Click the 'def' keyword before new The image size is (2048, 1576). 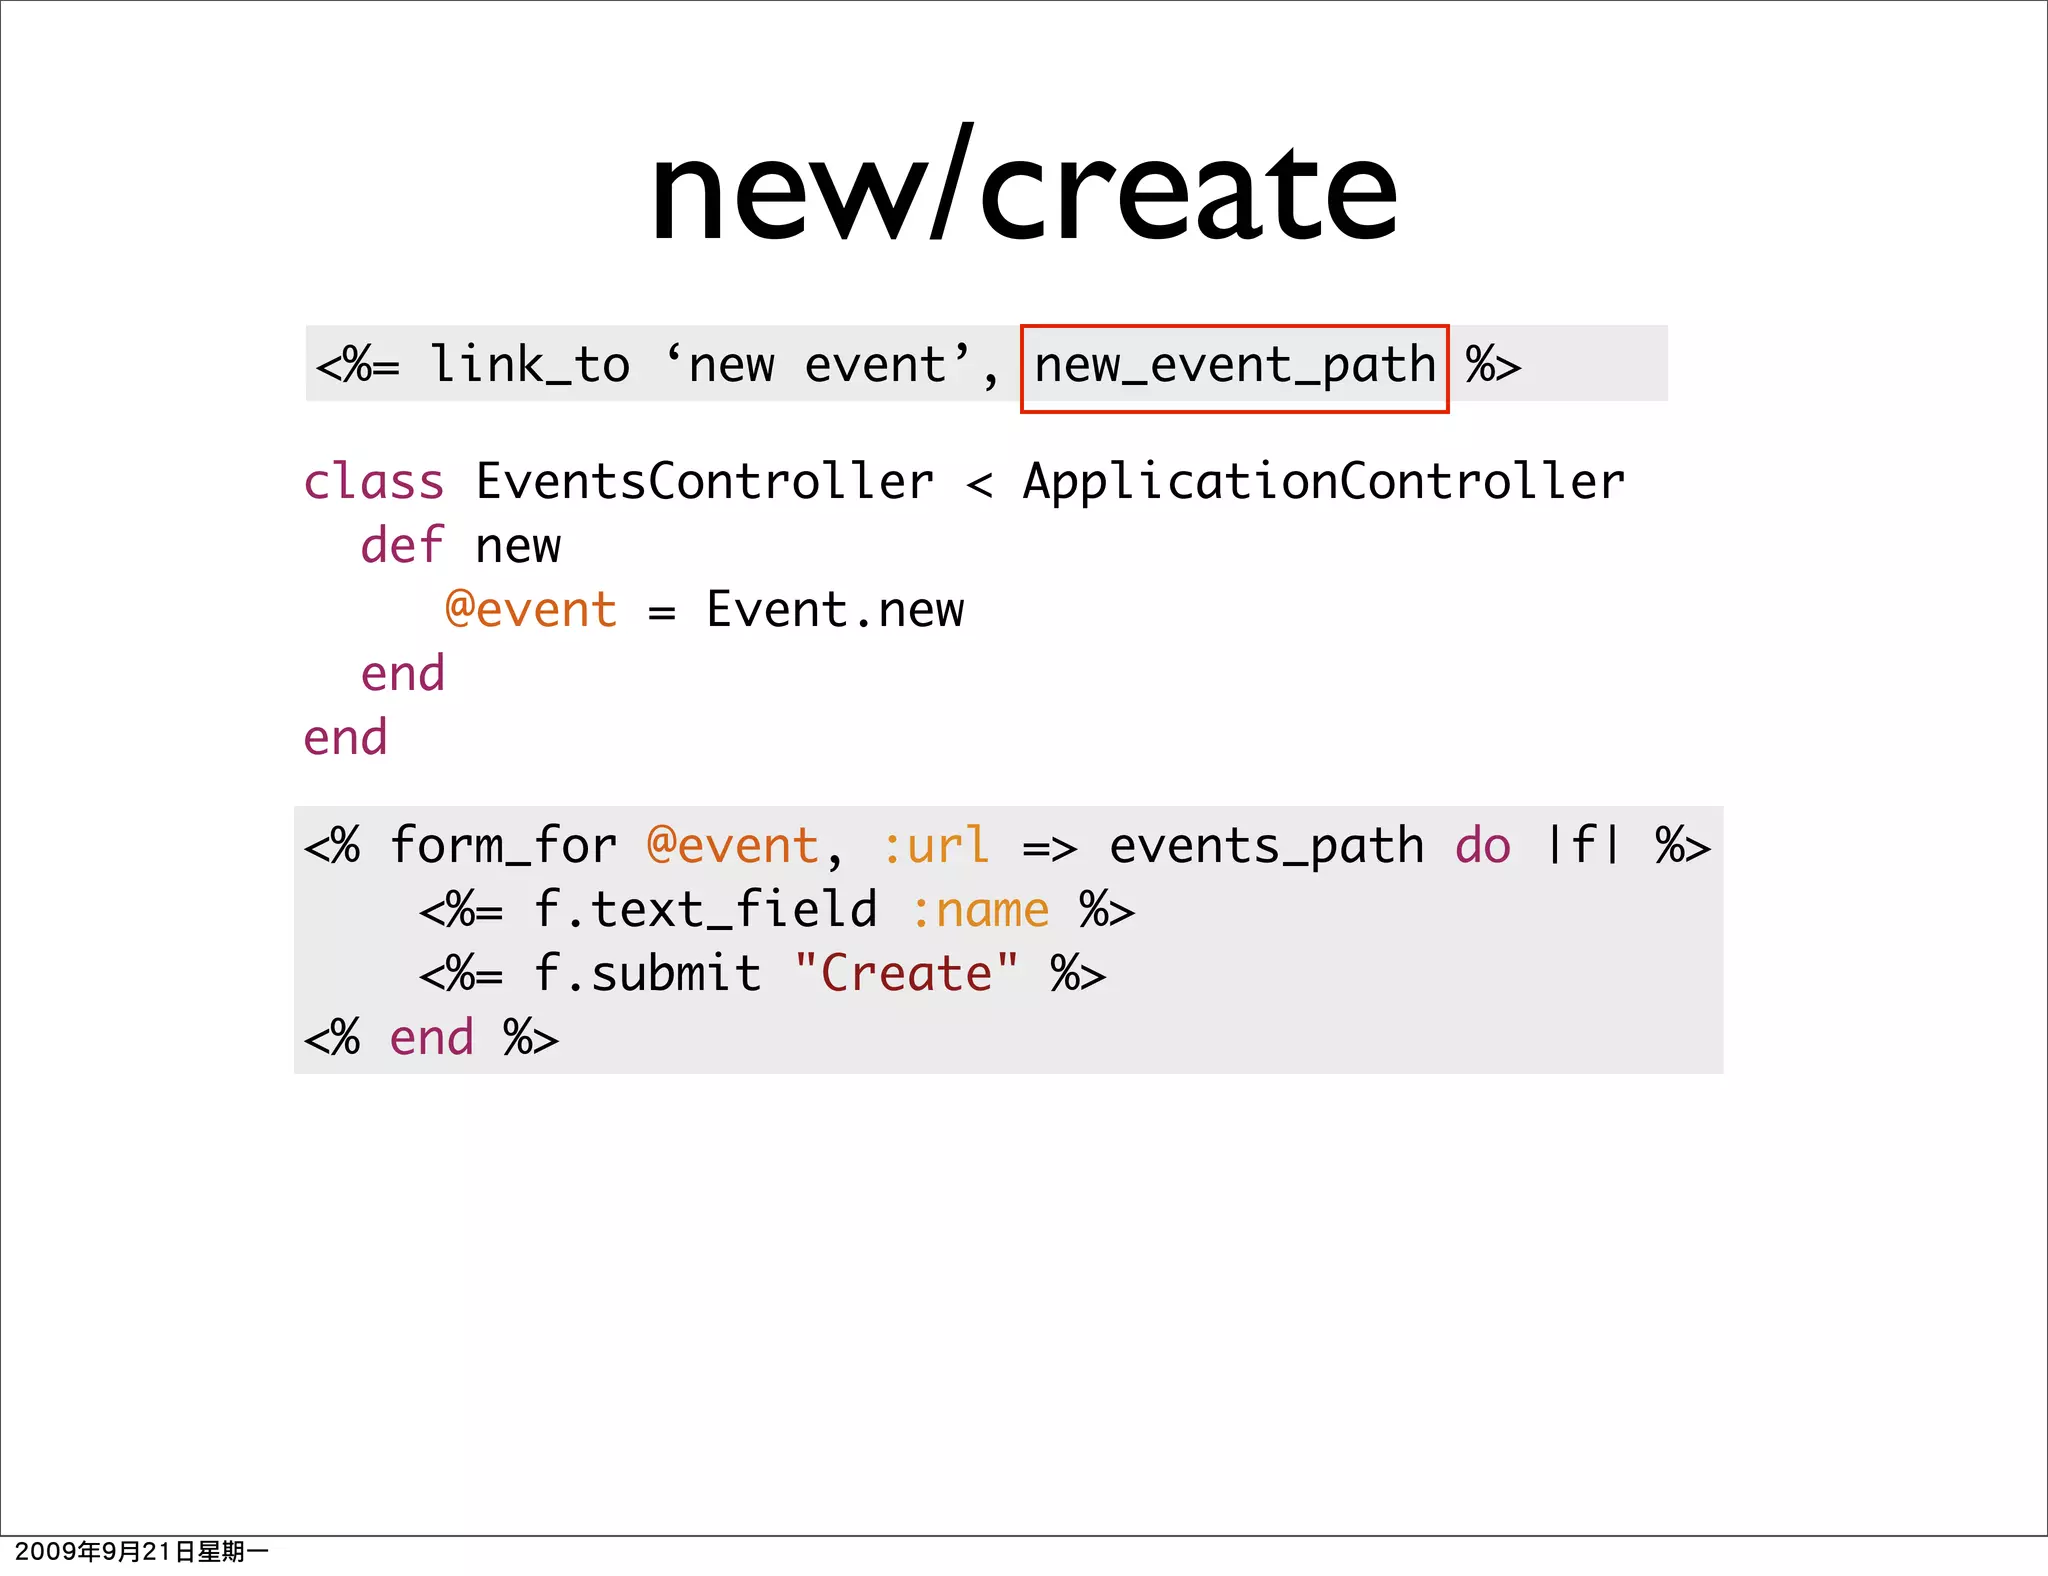pos(401,546)
